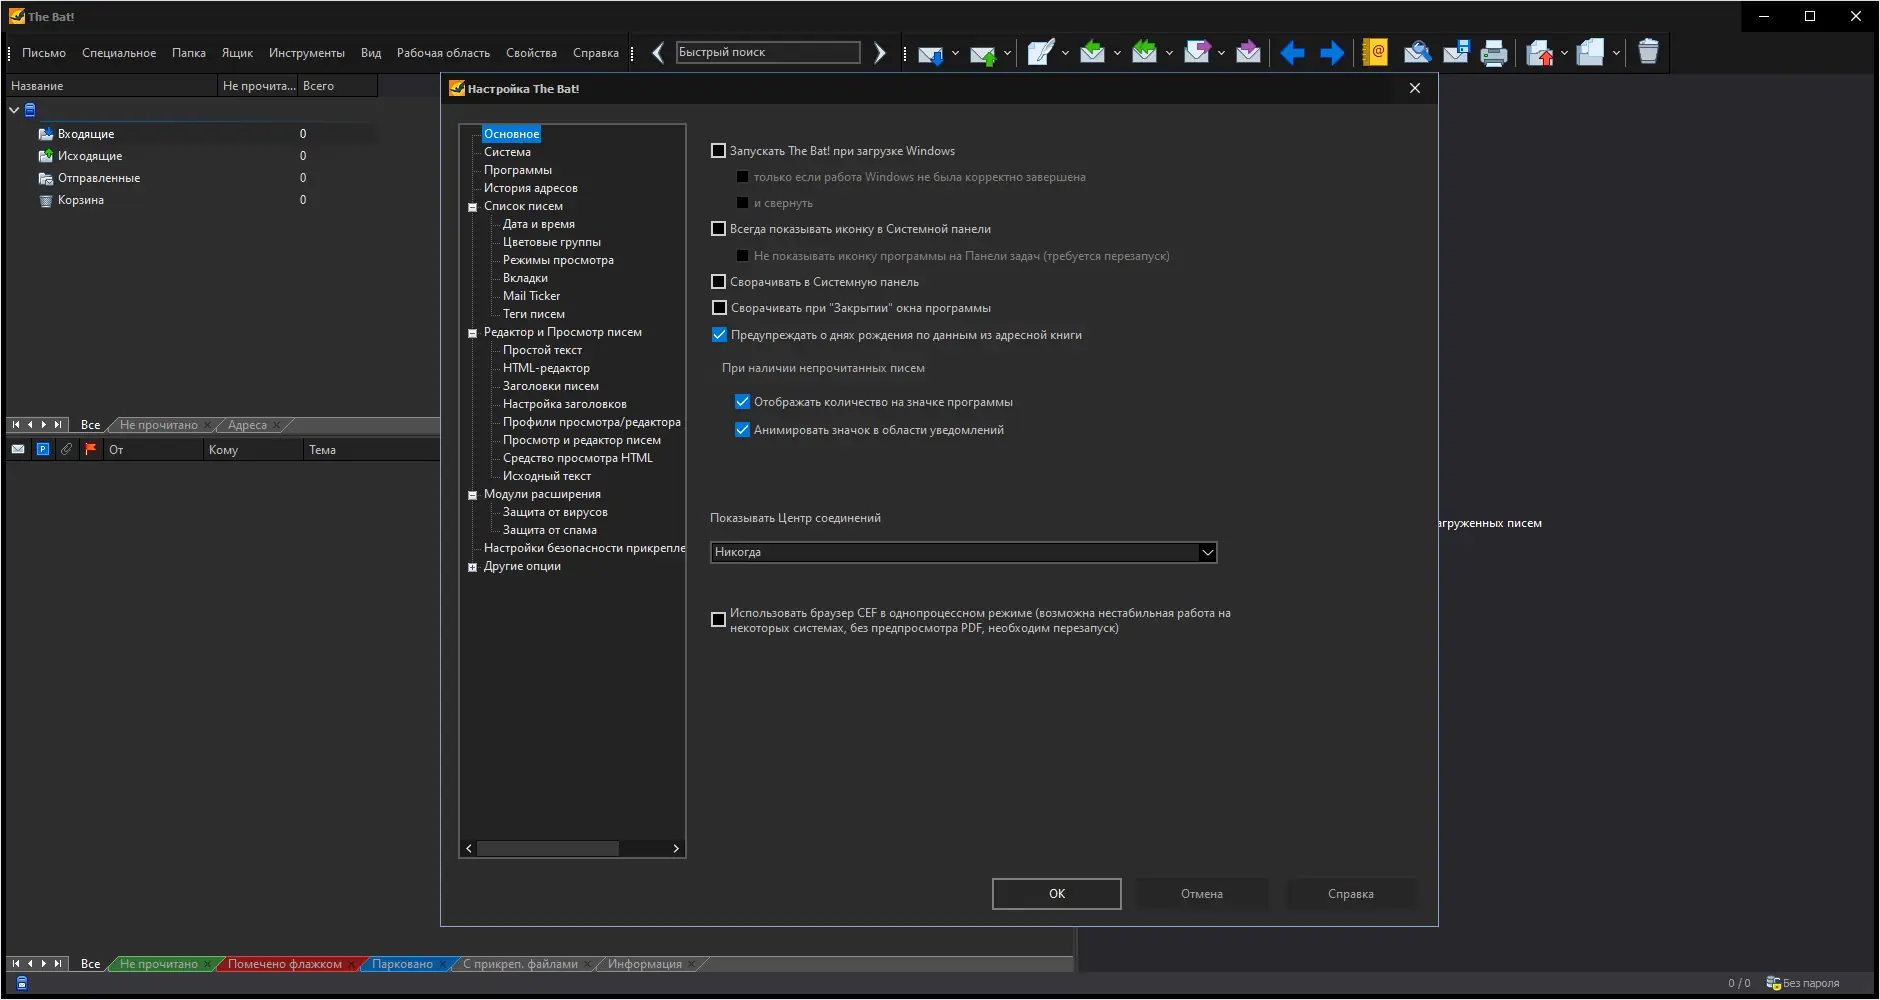
Task: Select 'Защита от спама' settings page
Action: (x=550, y=530)
